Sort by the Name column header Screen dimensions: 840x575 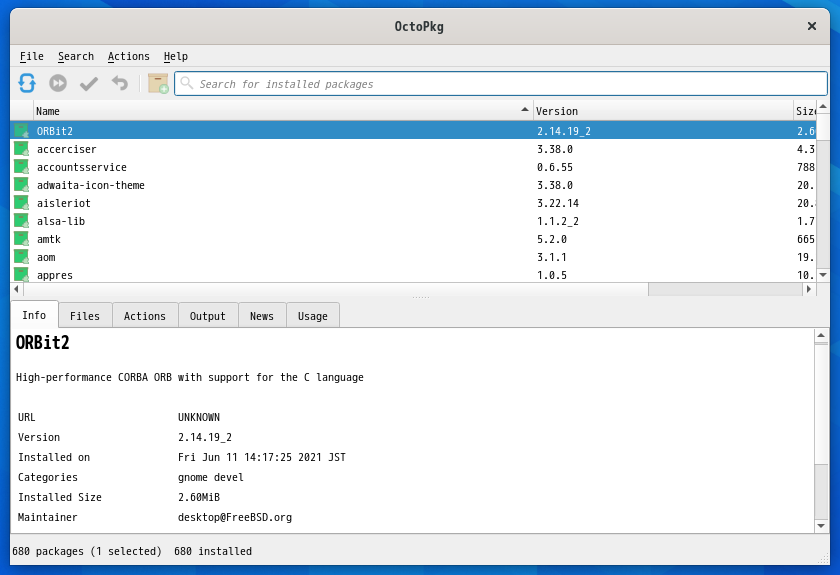pyautogui.click(x=283, y=111)
